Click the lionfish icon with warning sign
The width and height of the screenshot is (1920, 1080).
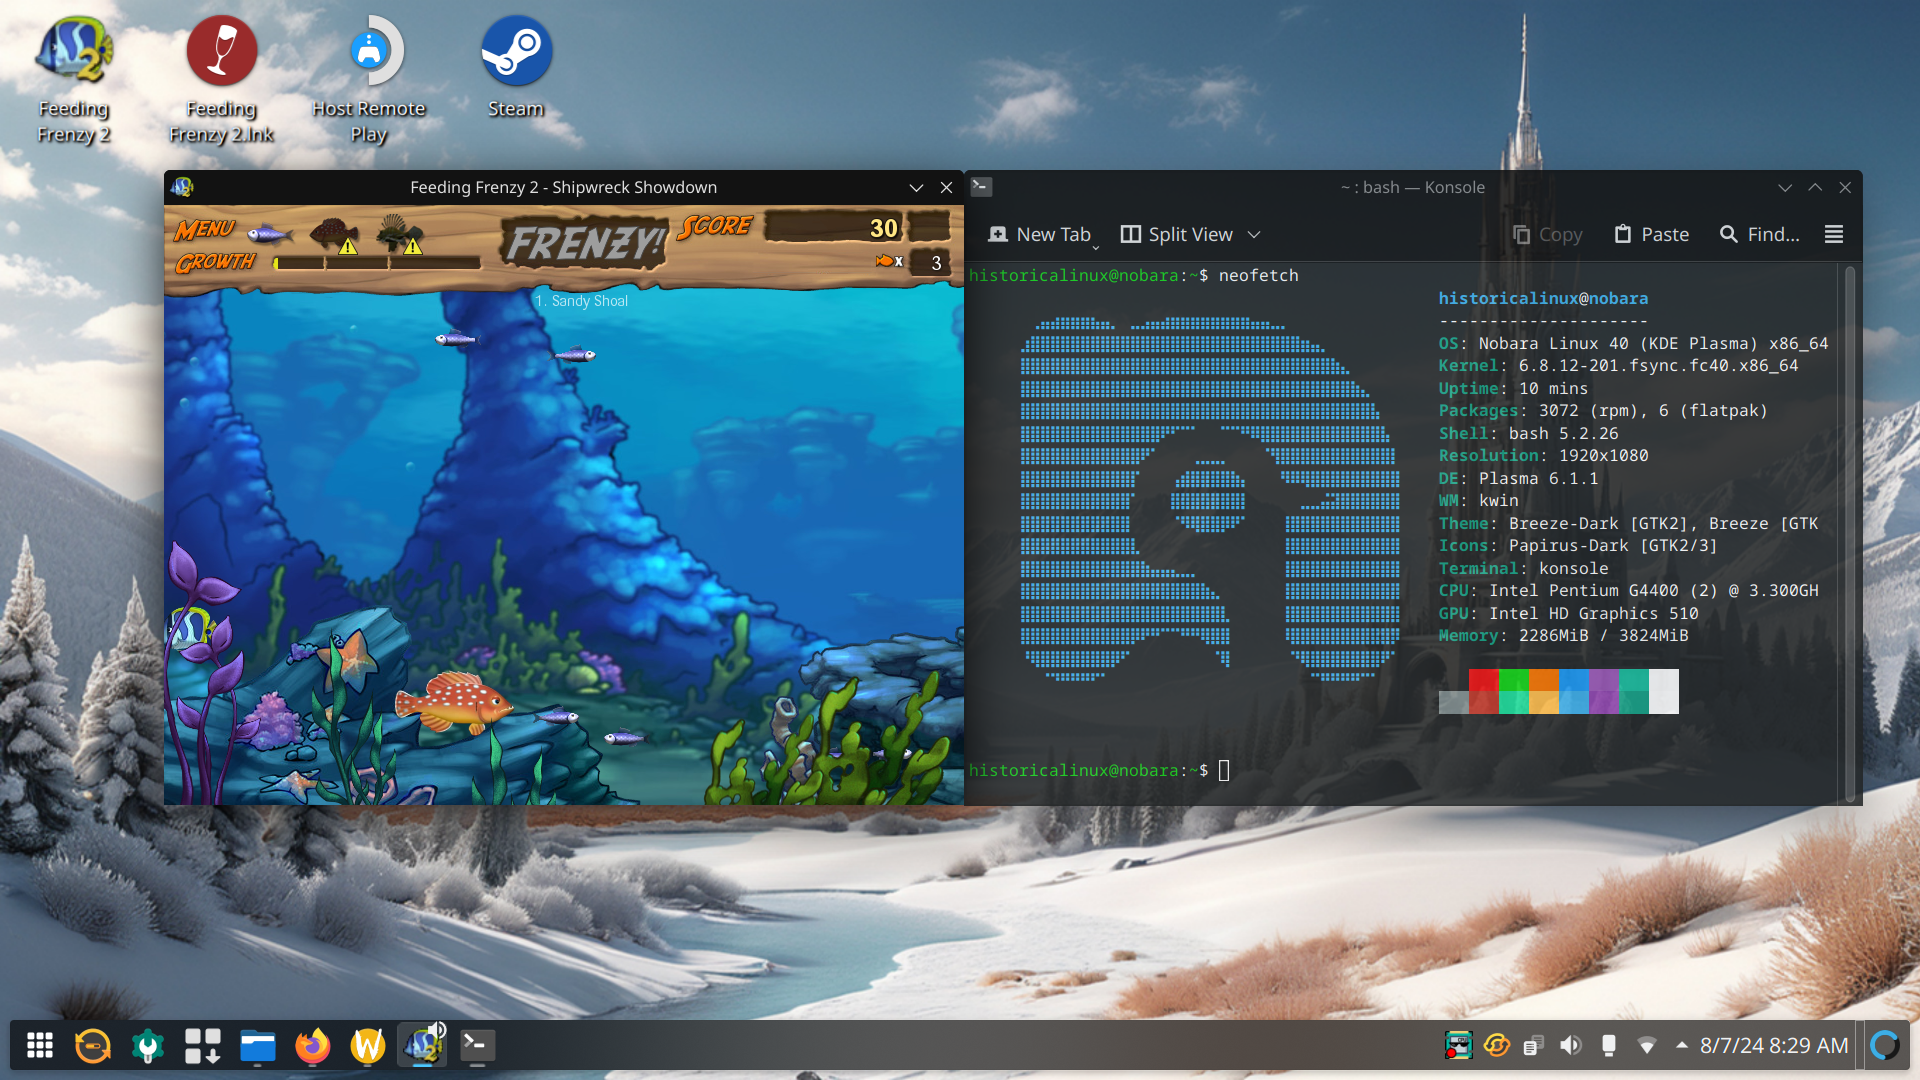tap(400, 234)
